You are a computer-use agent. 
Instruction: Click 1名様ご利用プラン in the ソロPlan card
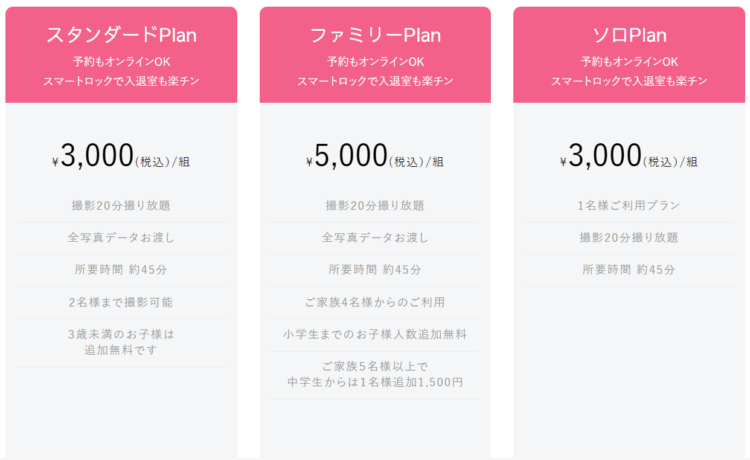tap(629, 206)
